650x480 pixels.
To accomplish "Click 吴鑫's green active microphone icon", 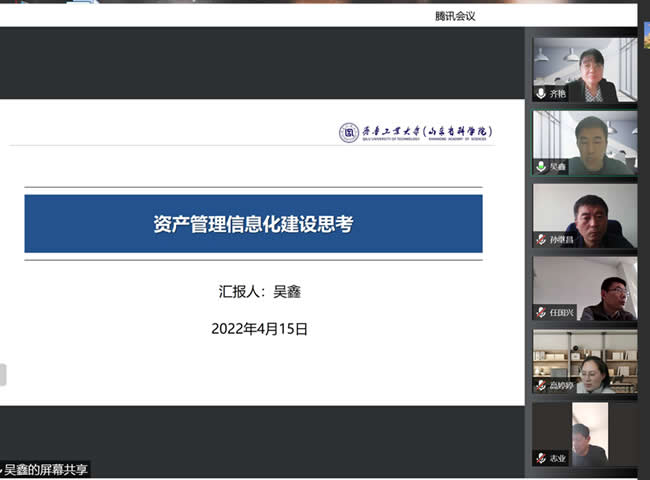I will click(541, 167).
